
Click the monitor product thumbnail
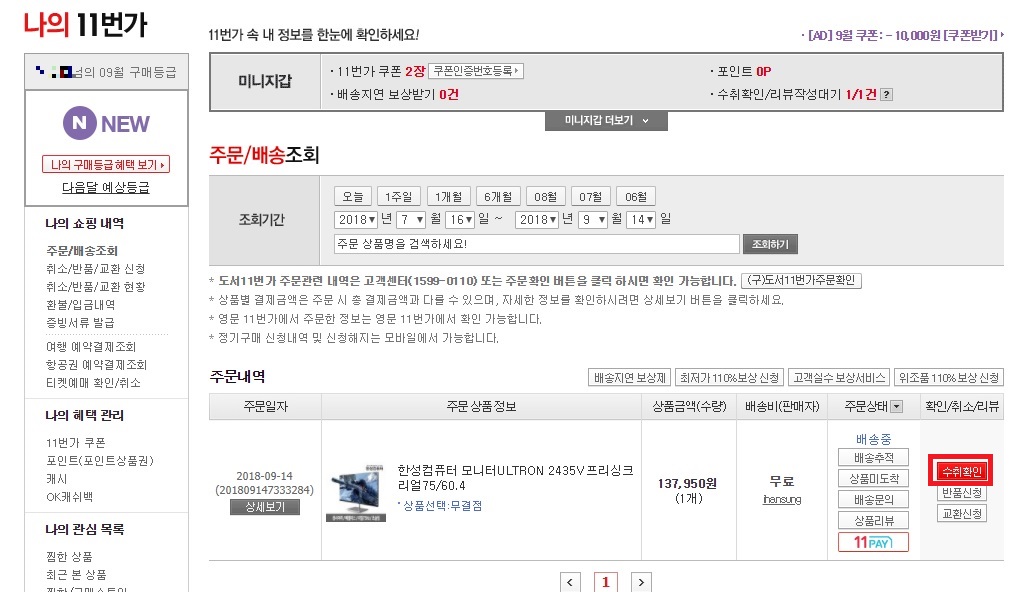coord(356,493)
